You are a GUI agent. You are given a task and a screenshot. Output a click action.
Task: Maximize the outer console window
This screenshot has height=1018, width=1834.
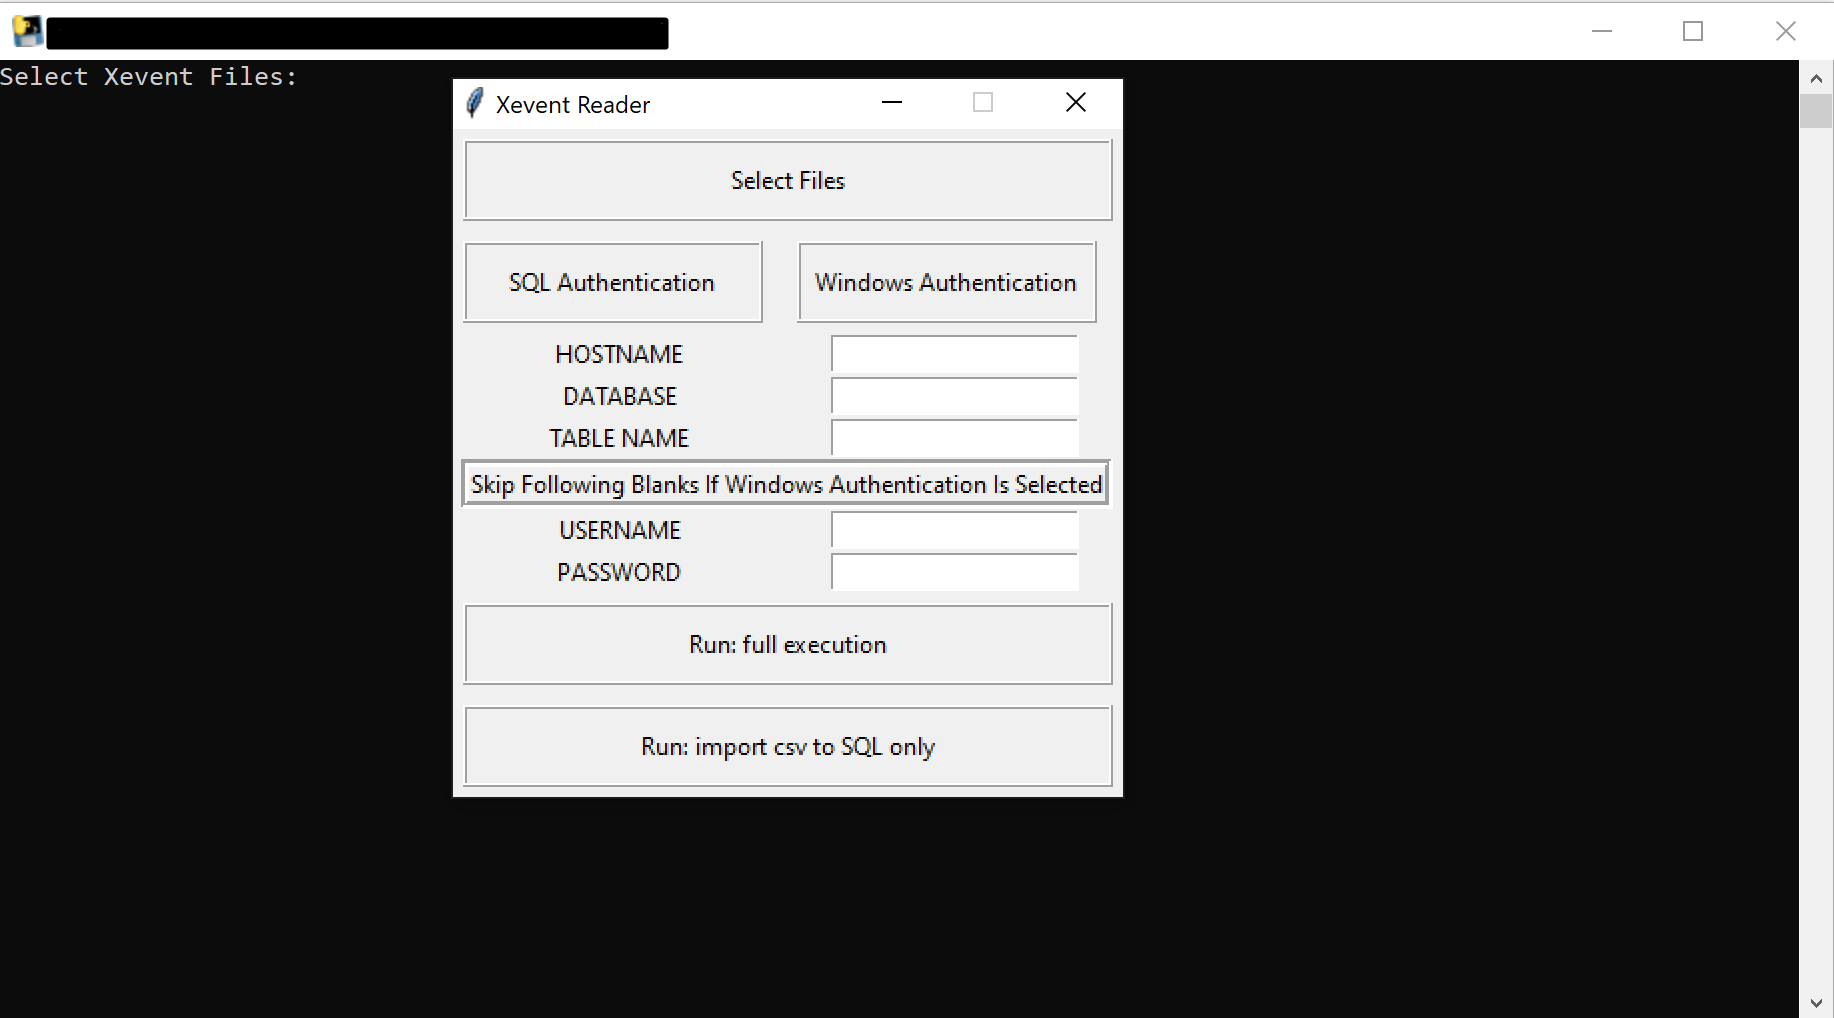click(1692, 31)
